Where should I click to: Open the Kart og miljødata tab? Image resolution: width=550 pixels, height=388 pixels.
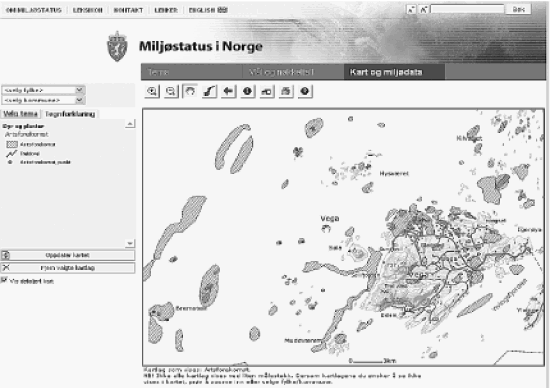[x=394, y=72]
